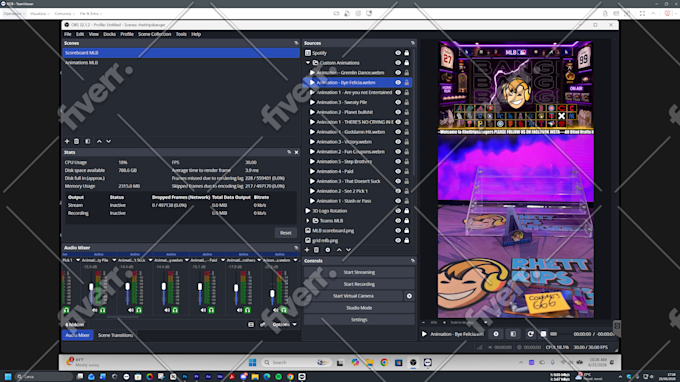Open source properties gear in Sources toolbar
Screen dimensions: 680x382
328,250
